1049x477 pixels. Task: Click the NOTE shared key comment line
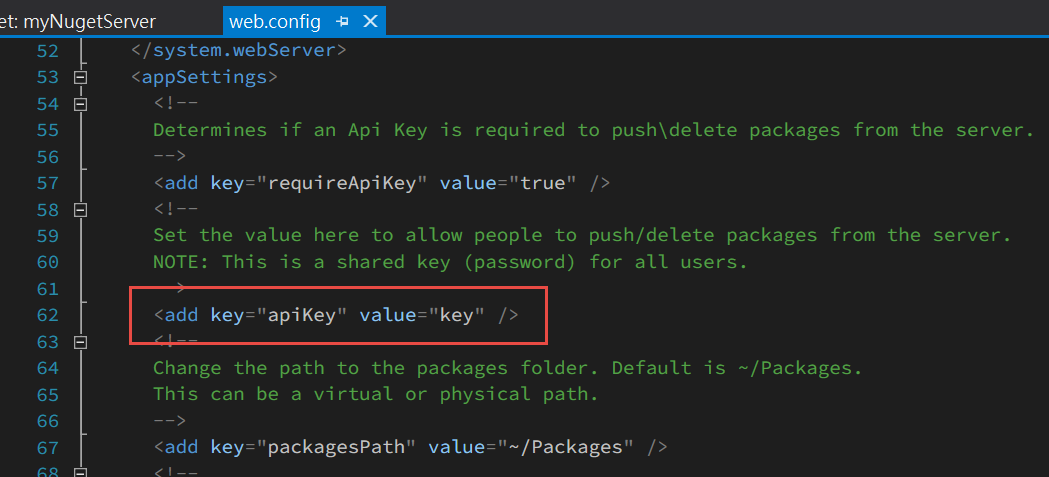[x=450, y=262]
